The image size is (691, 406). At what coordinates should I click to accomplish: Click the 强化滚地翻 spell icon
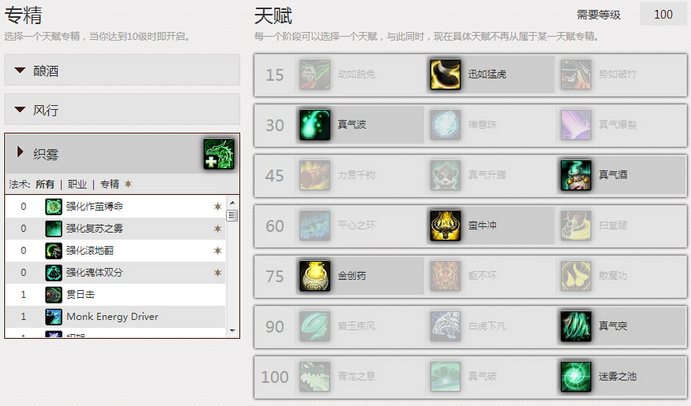tap(54, 250)
